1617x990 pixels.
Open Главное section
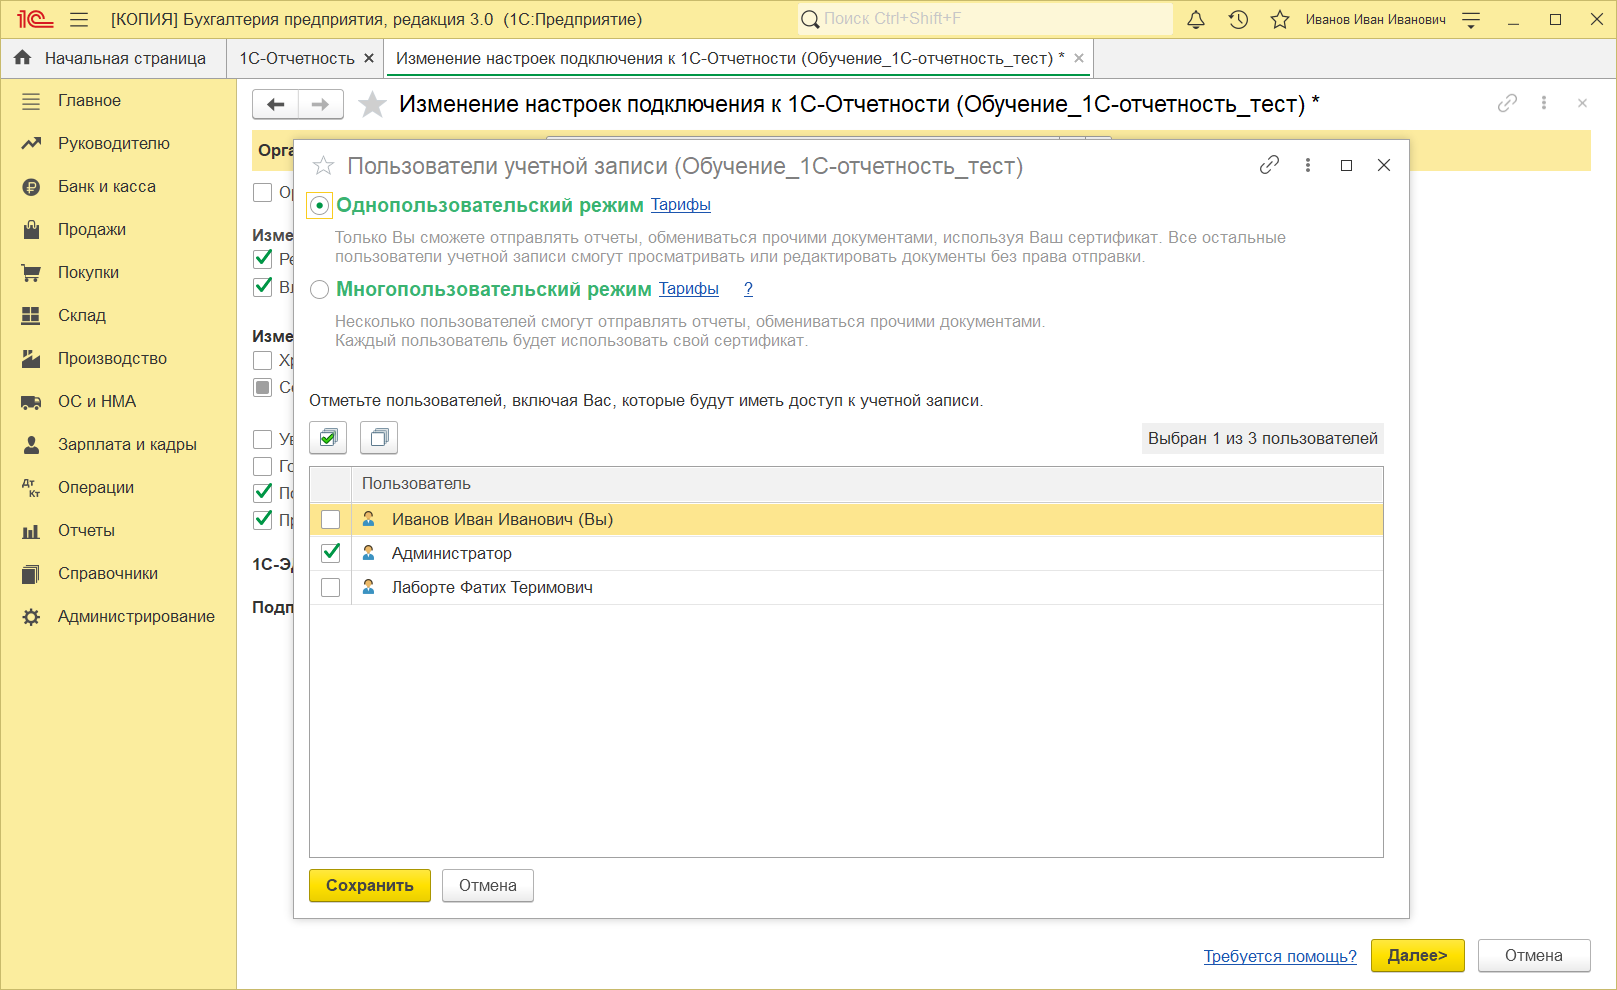89,100
